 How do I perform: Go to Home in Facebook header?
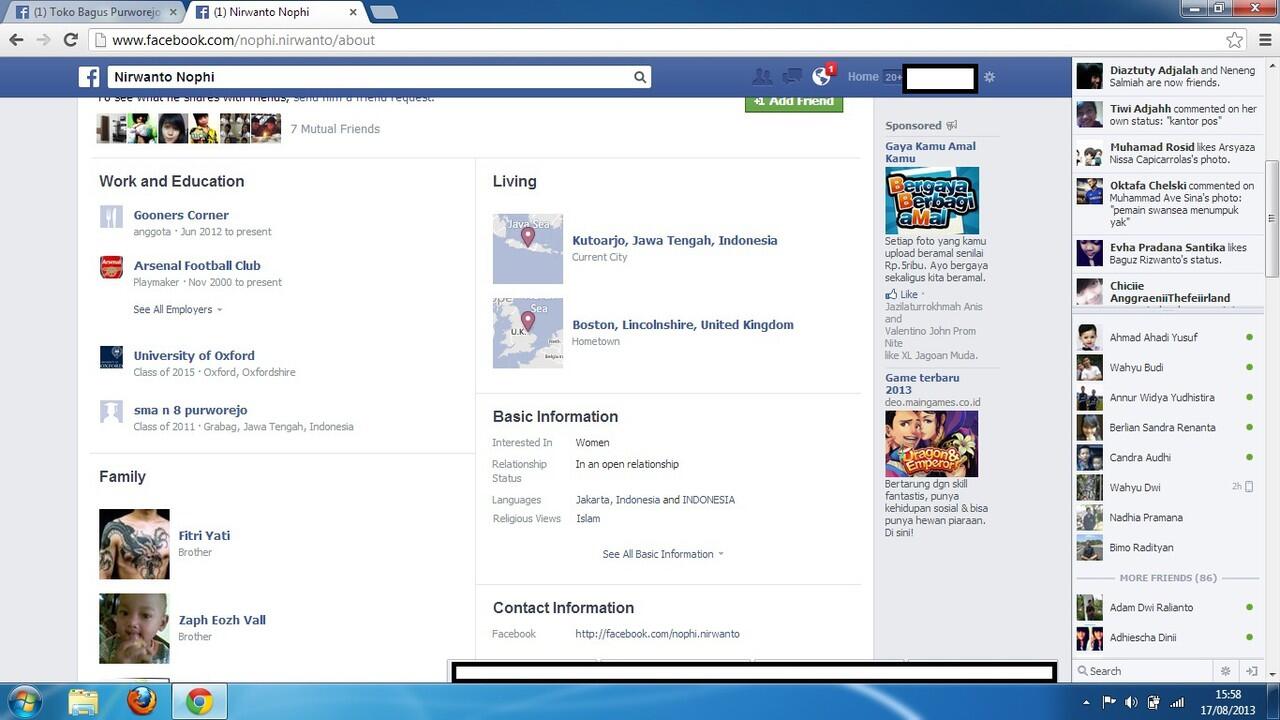click(863, 77)
